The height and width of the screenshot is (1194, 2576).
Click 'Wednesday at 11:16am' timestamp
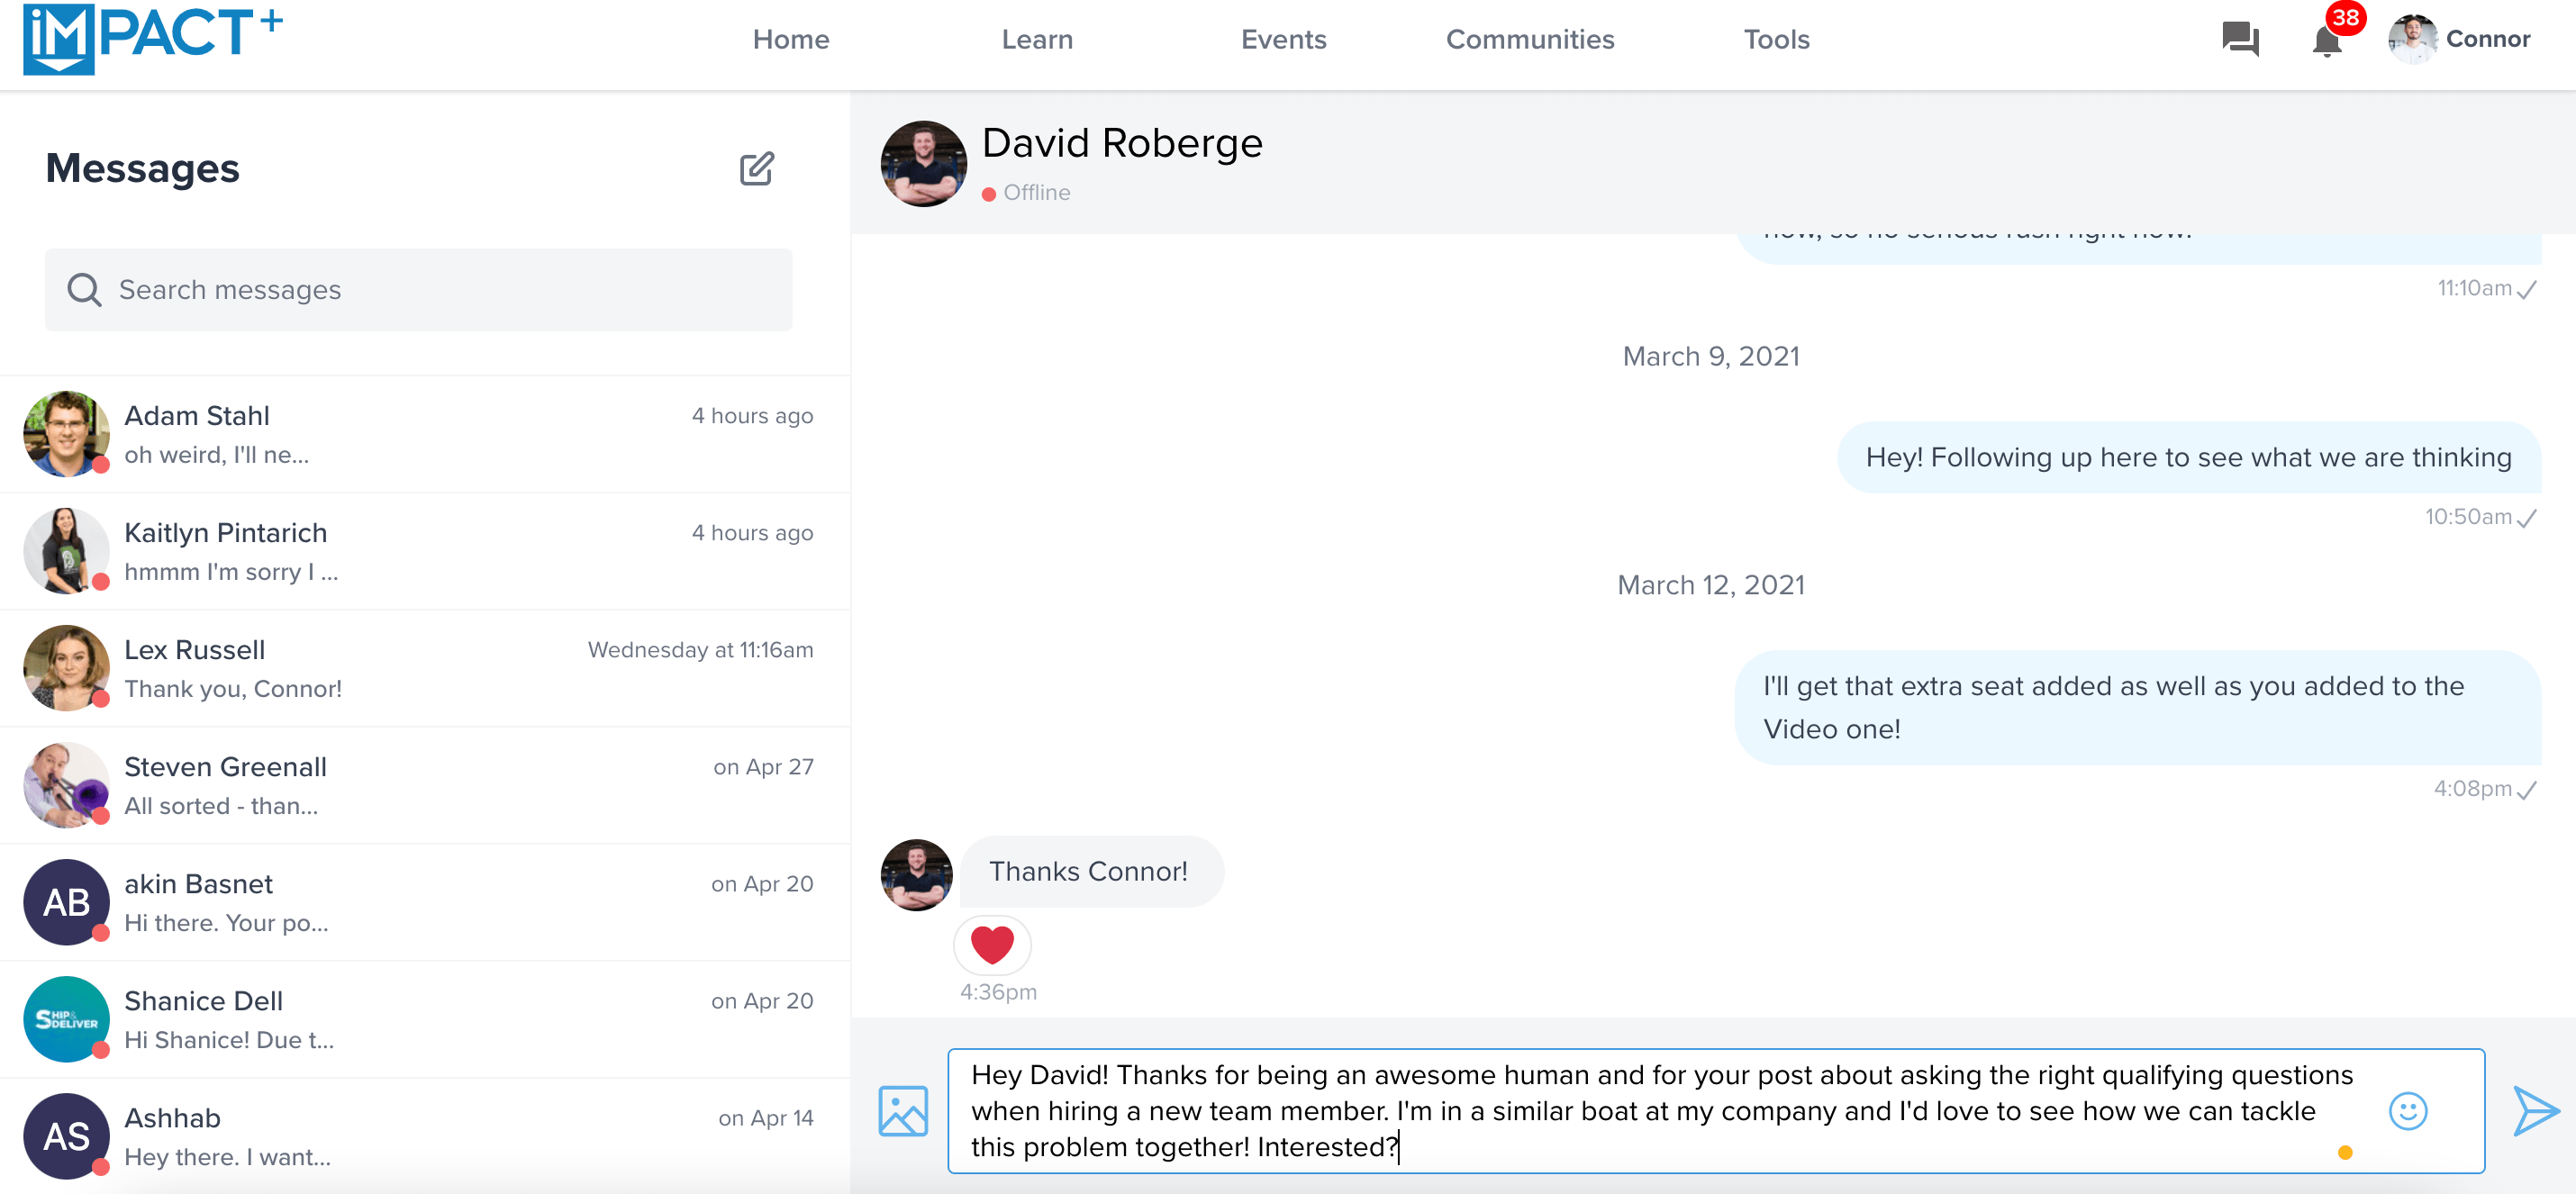(x=700, y=650)
